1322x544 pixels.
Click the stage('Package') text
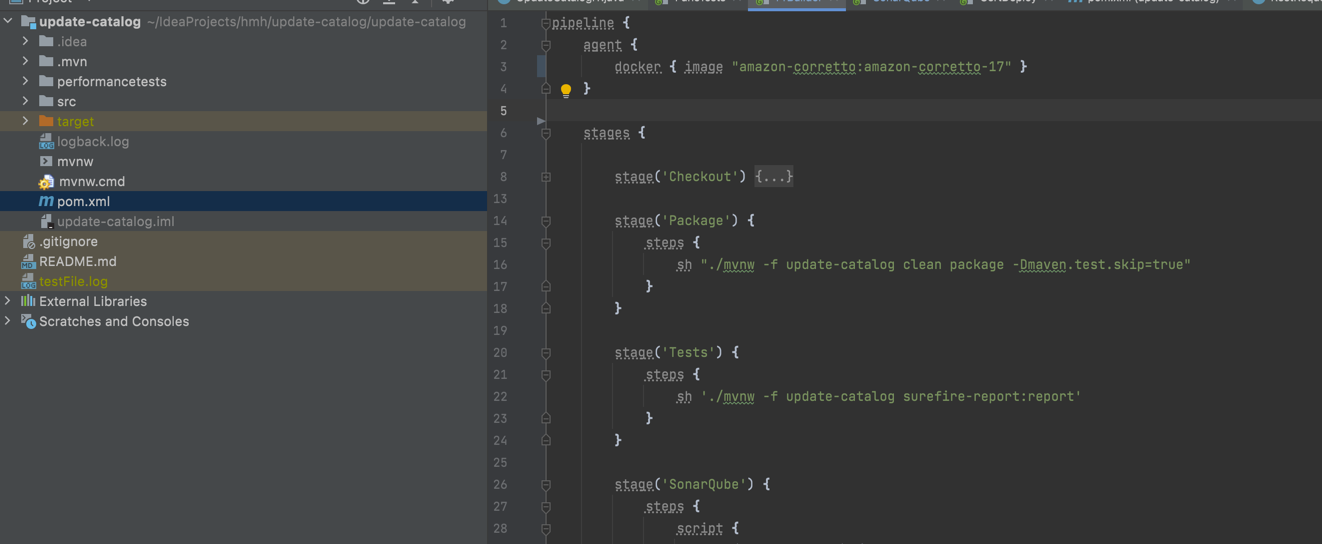[678, 221]
